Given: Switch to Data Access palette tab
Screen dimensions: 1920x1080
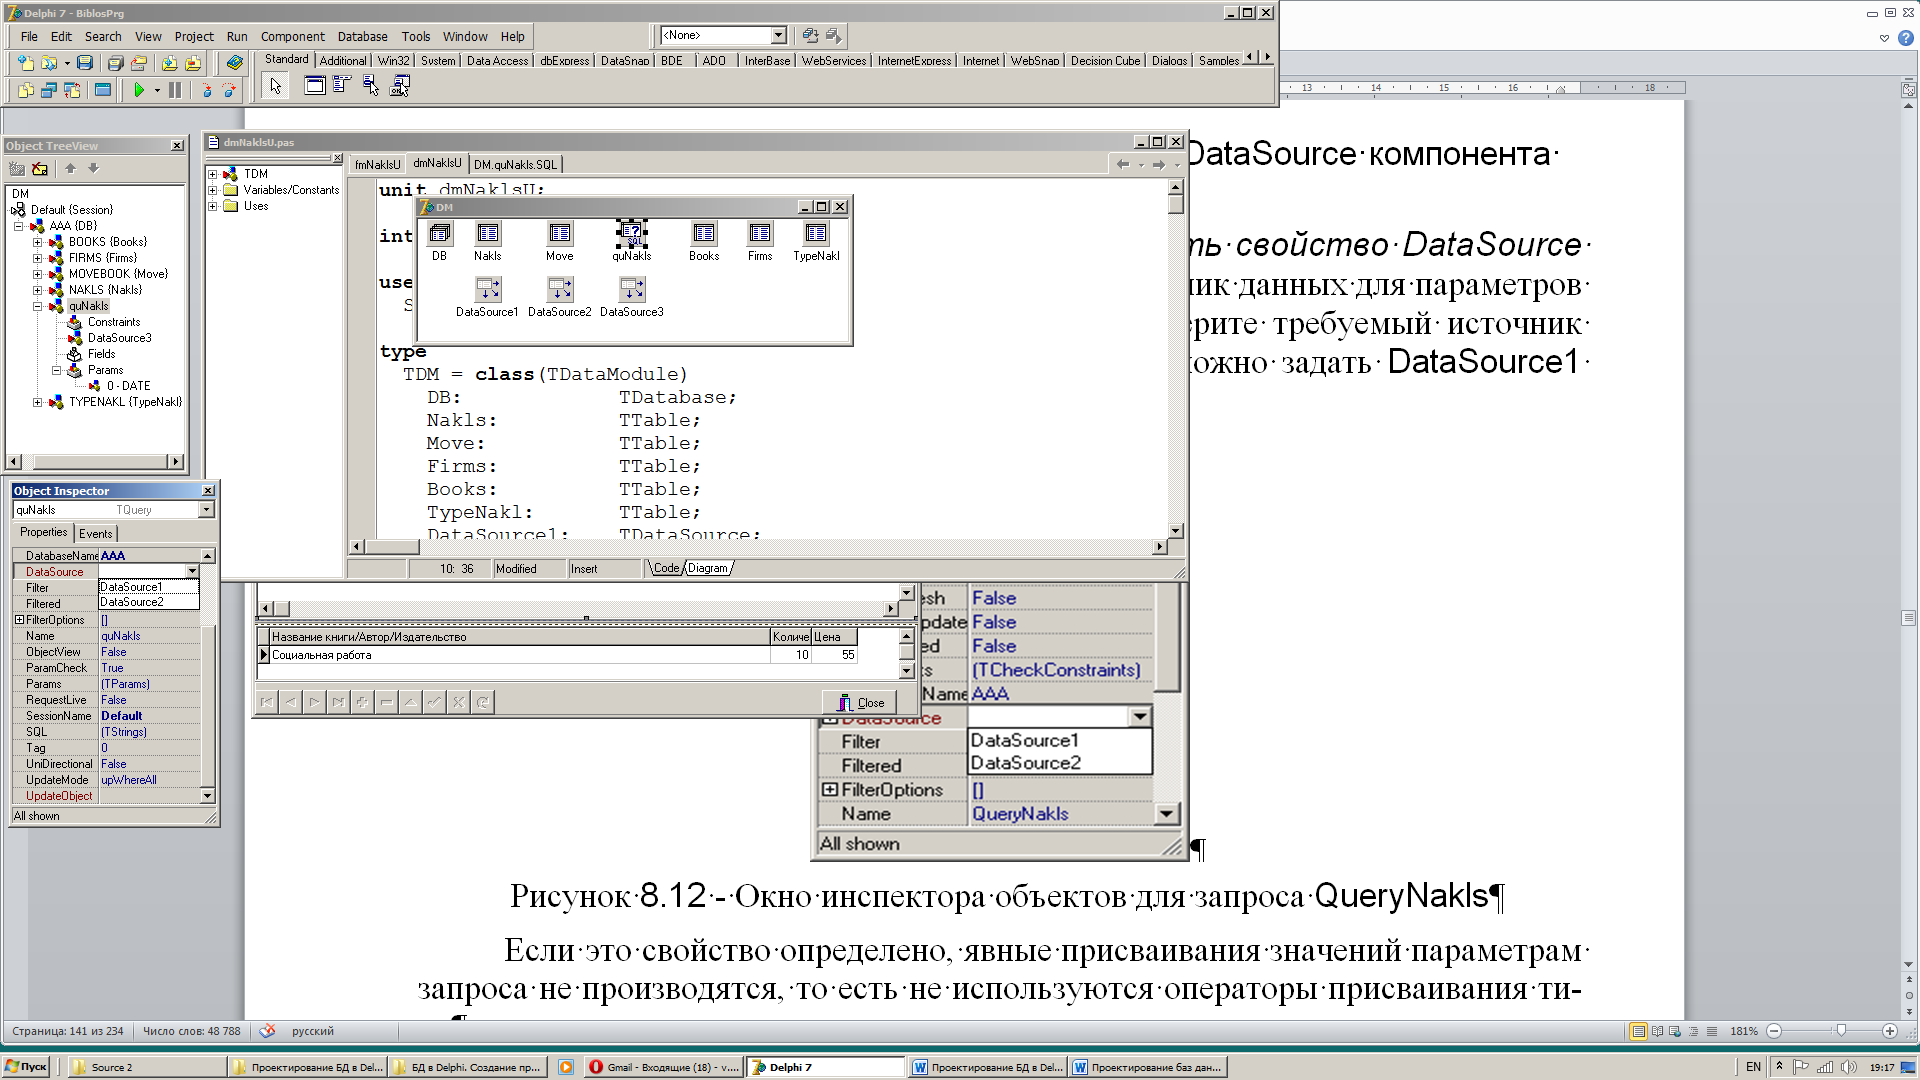Looking at the screenshot, I should click(x=497, y=61).
